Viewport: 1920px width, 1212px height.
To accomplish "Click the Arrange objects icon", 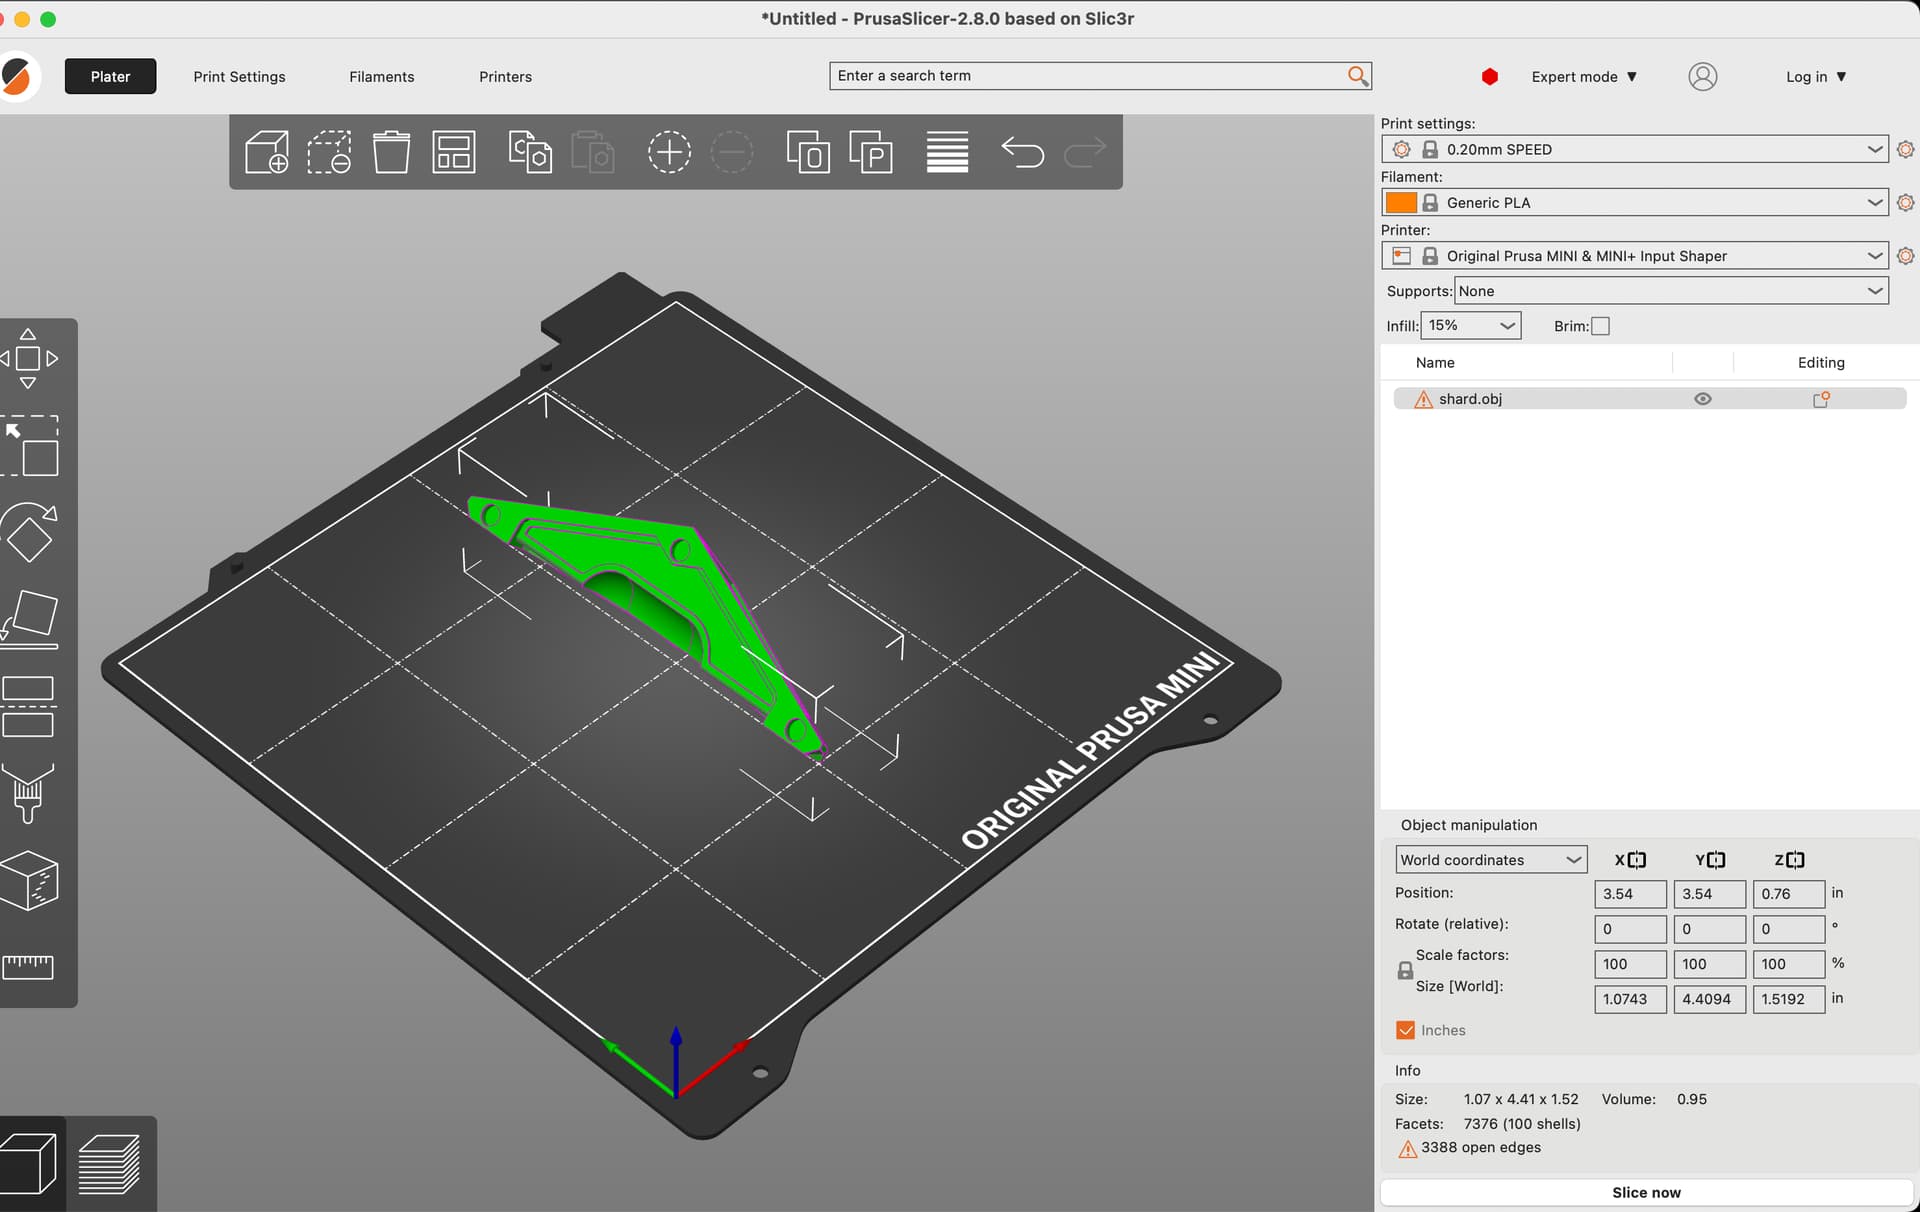I will 453,152.
